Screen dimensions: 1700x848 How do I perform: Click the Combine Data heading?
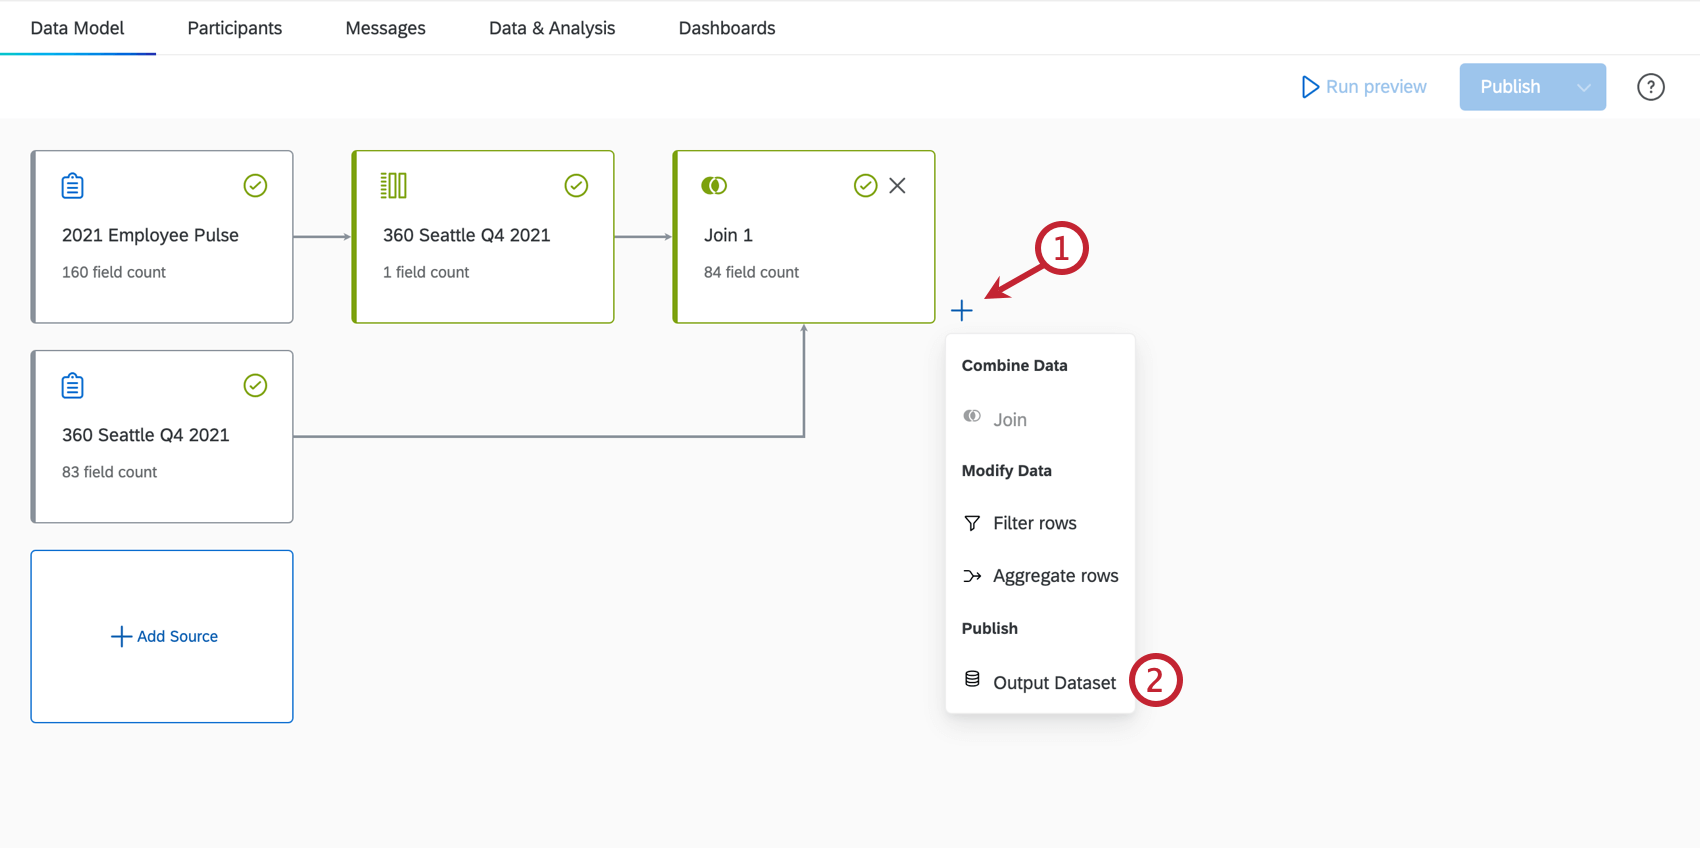[x=1015, y=365]
